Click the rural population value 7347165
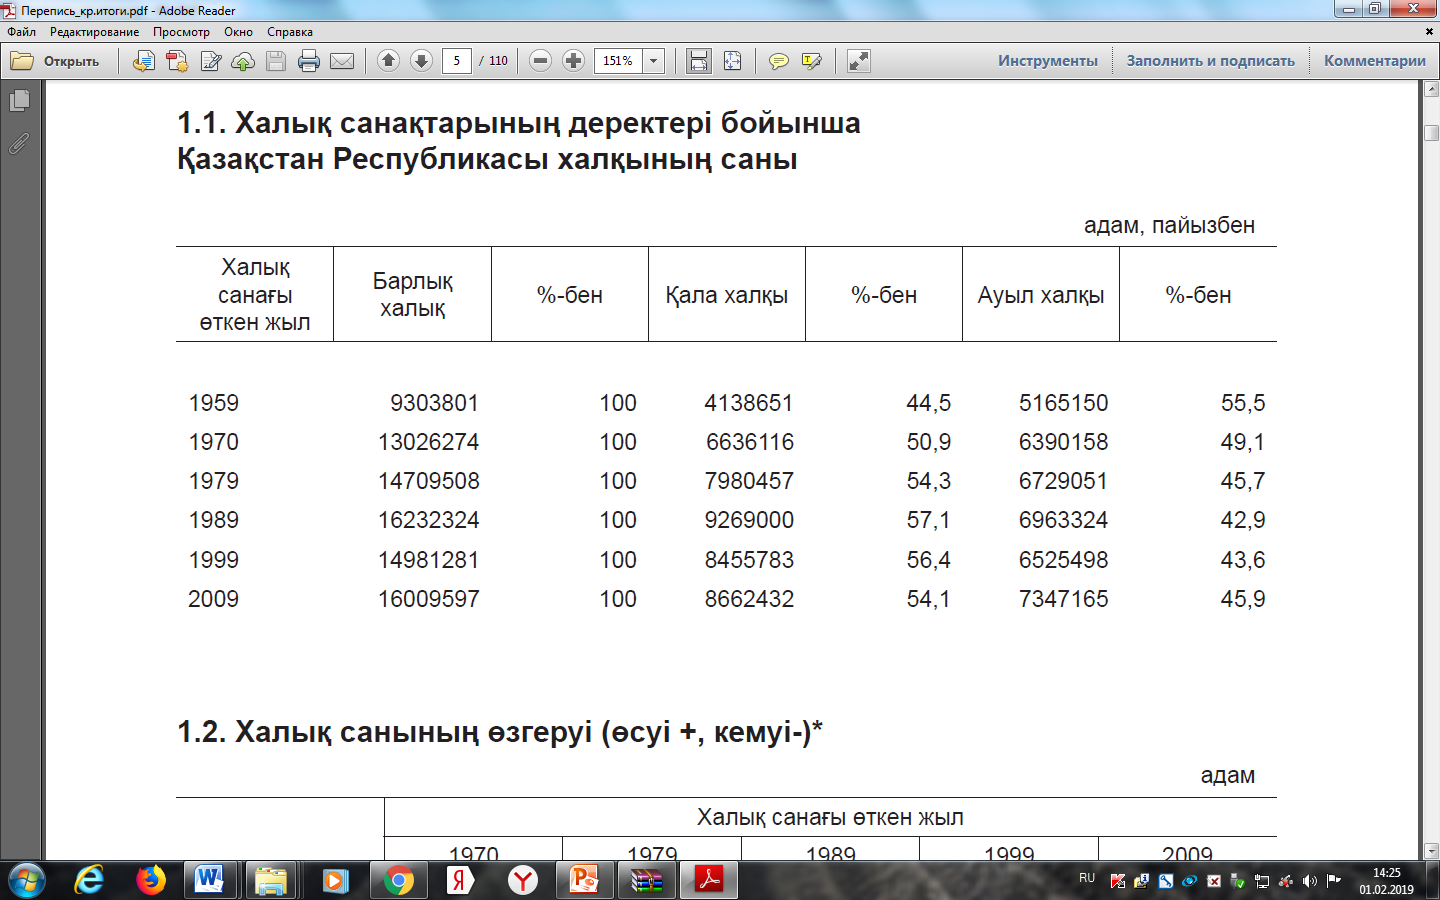1440x900 pixels. (x=1064, y=599)
